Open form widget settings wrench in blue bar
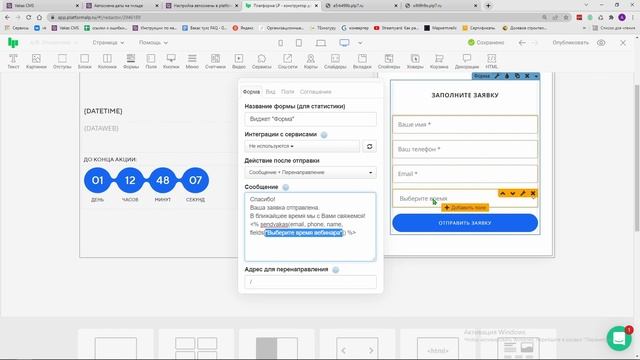 click(x=497, y=76)
